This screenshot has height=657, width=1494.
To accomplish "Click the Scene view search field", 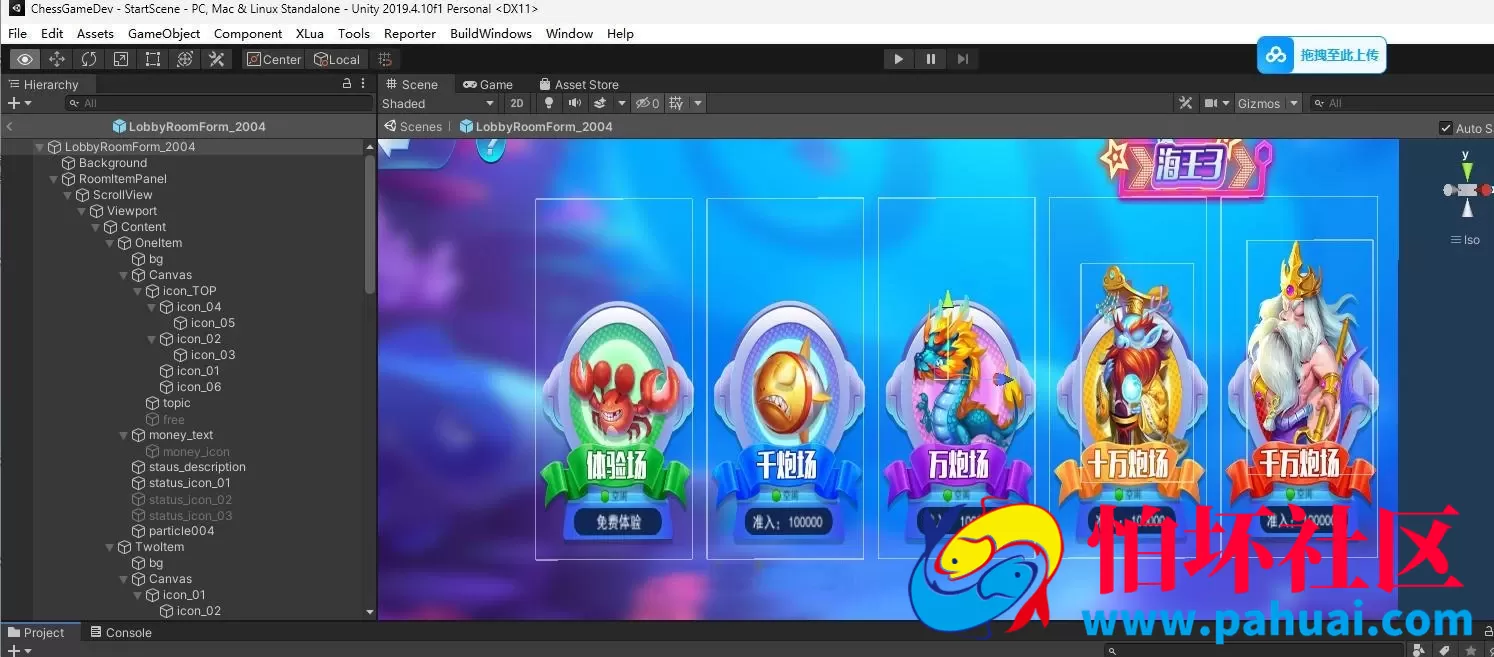I will (x=1401, y=103).
